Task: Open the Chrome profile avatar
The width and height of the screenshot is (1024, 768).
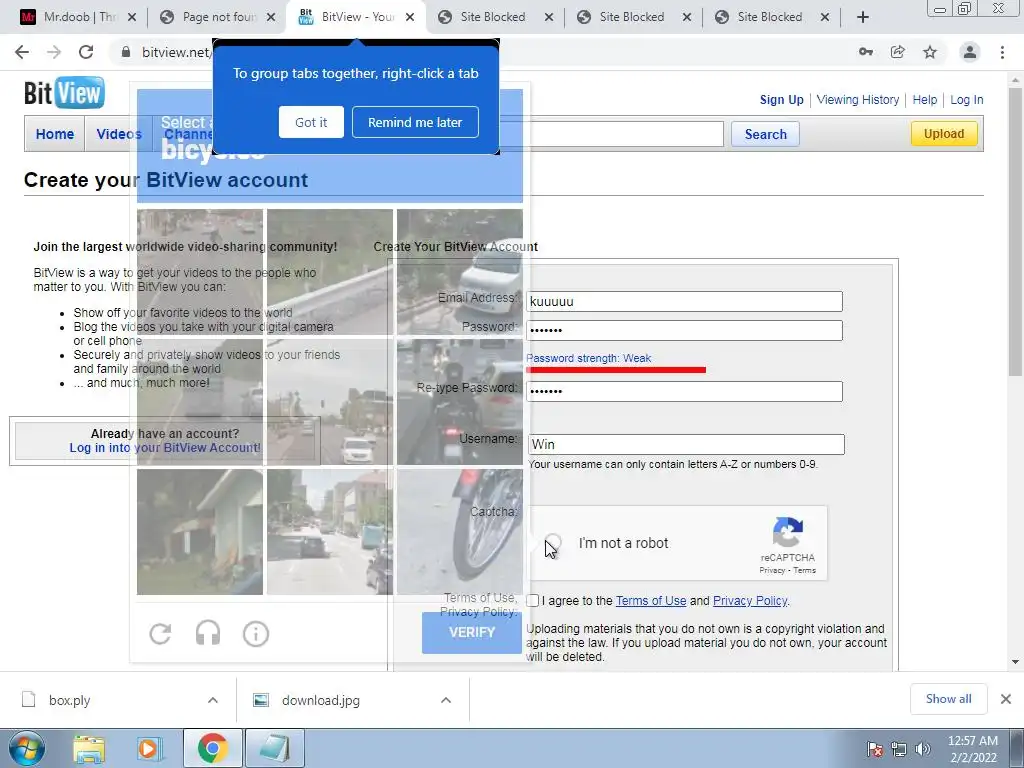Action: [970, 52]
